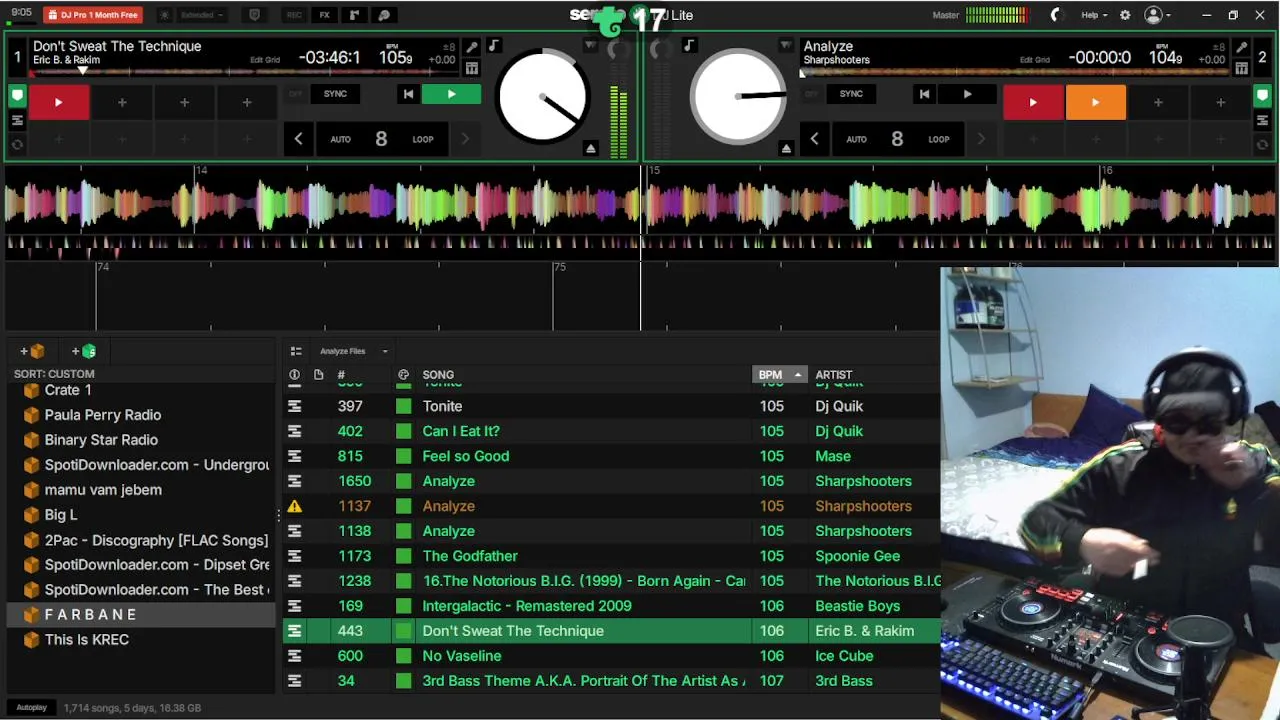
Task: Sort by SONG column header
Action: [x=438, y=375]
